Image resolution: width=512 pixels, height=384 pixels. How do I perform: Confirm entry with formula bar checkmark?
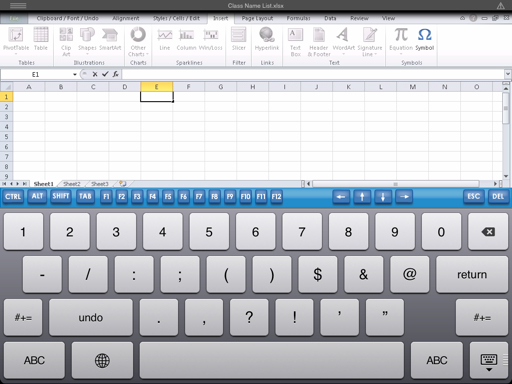pyautogui.click(x=105, y=74)
